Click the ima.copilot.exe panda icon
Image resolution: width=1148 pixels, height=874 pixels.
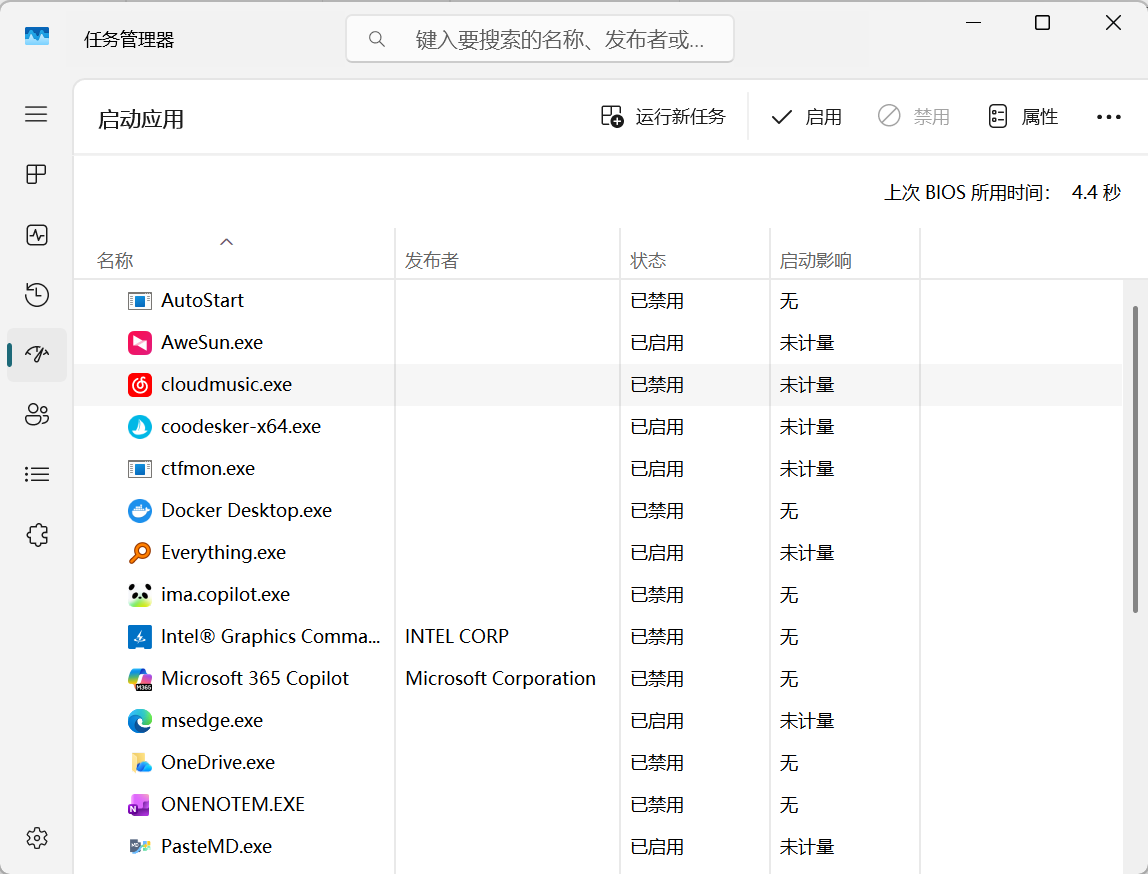(140, 594)
